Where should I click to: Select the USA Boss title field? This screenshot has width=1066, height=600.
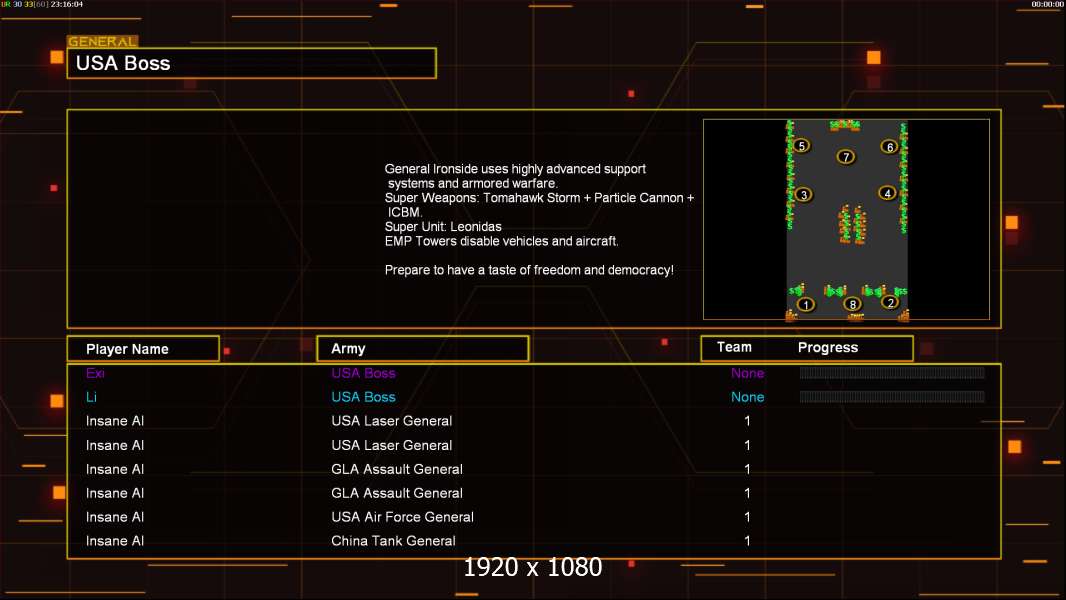252,63
